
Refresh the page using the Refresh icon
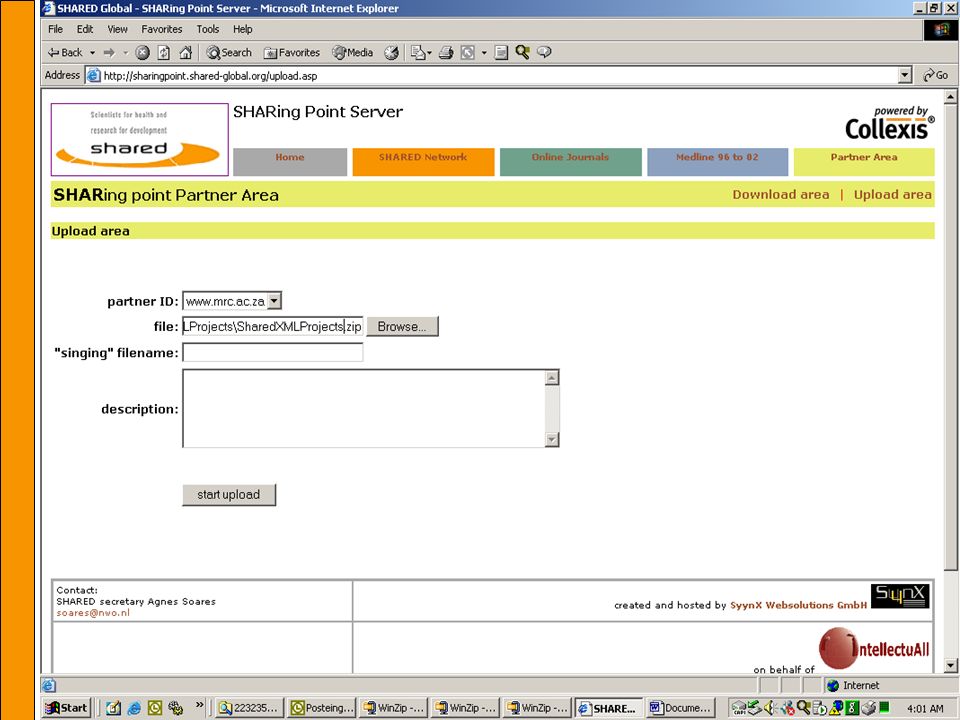[163, 53]
